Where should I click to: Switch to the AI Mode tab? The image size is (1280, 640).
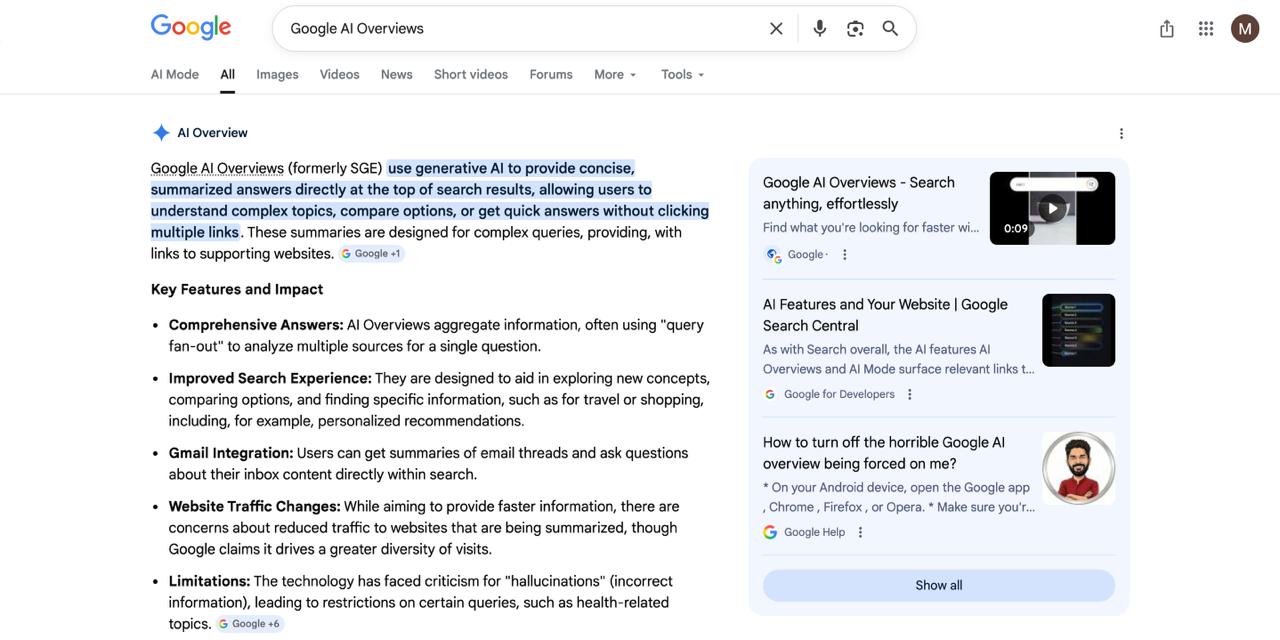pos(175,75)
